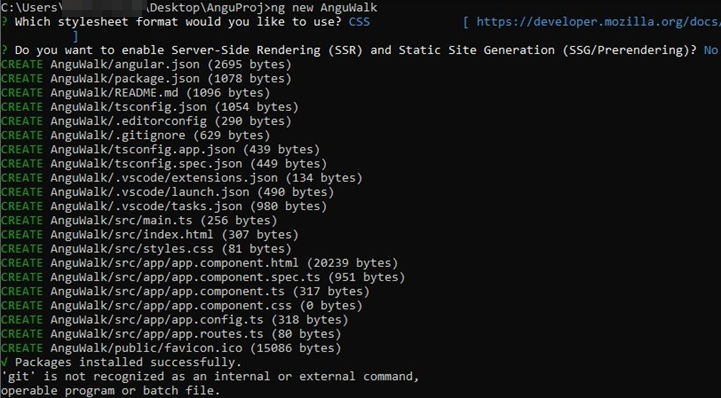Click the CSS stylesheet answer text

click(359, 22)
